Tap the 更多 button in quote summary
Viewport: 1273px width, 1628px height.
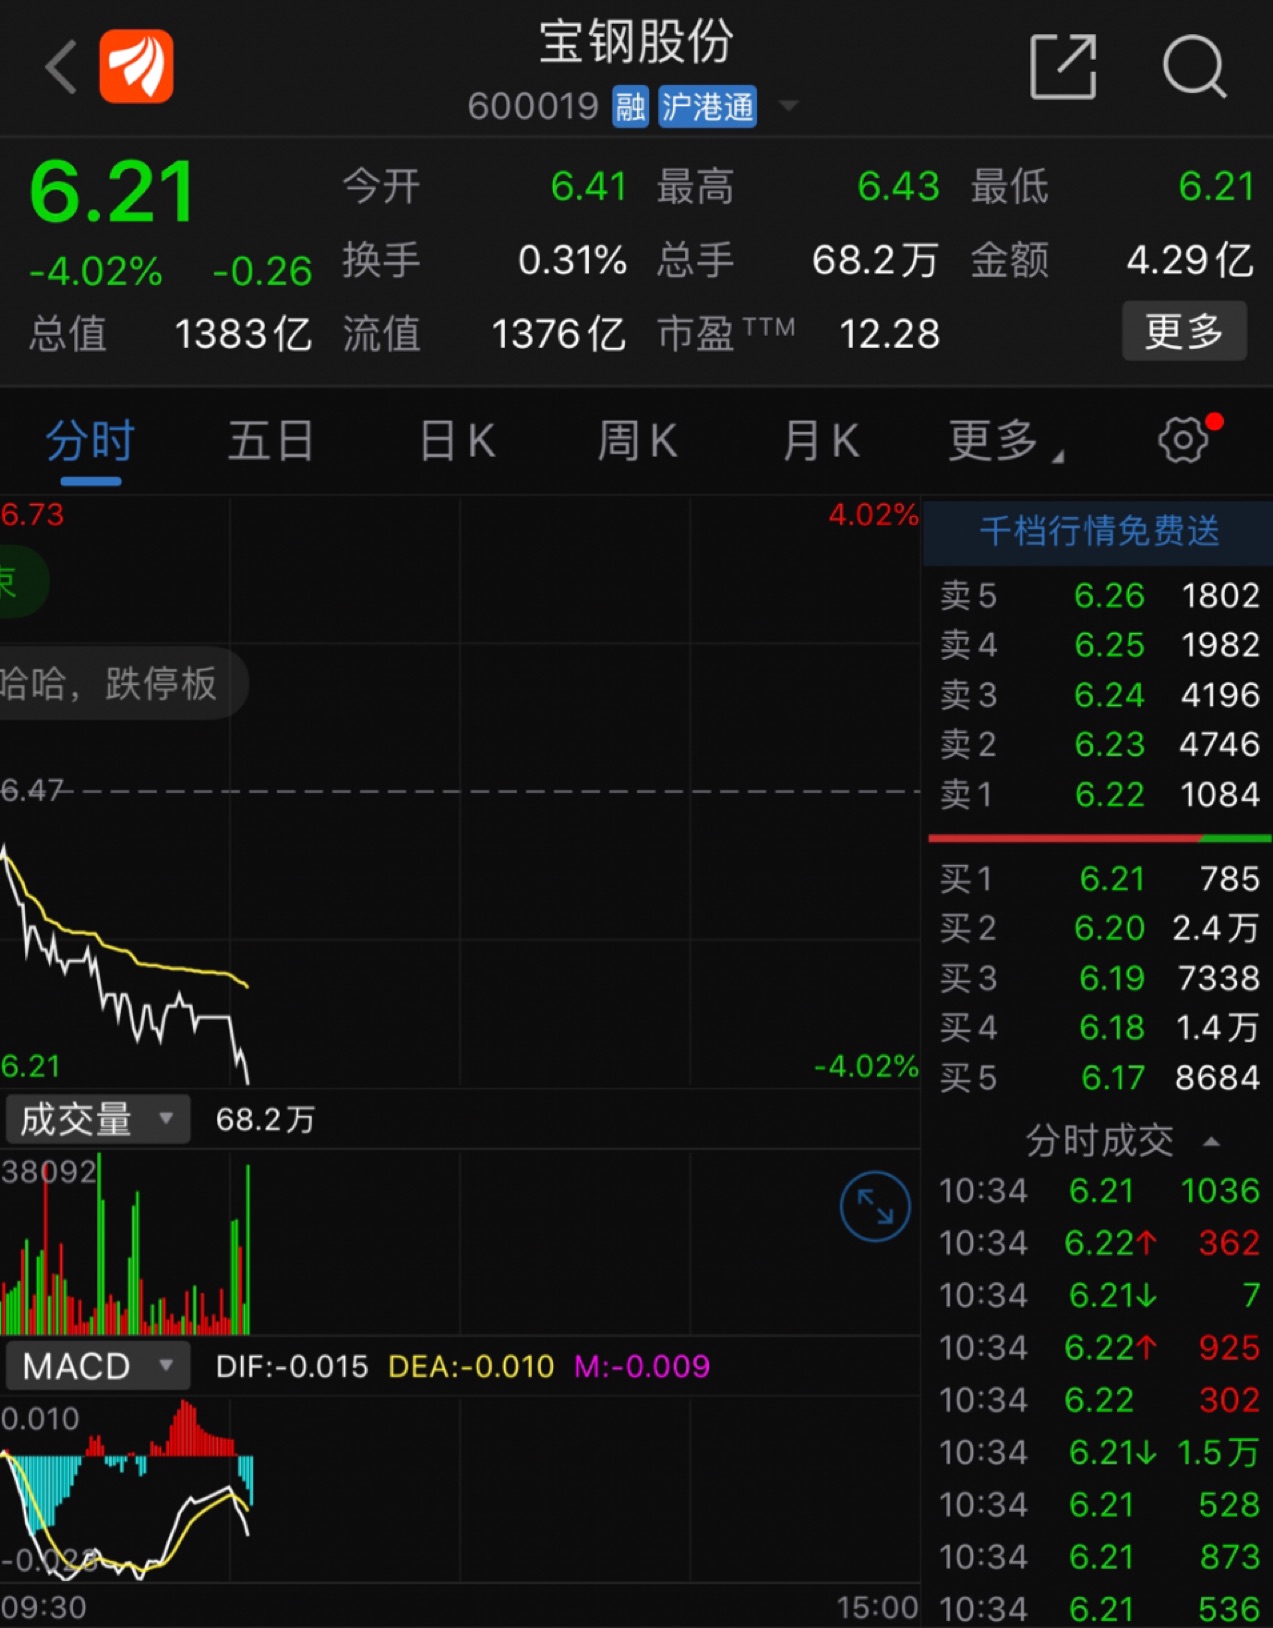point(1184,331)
